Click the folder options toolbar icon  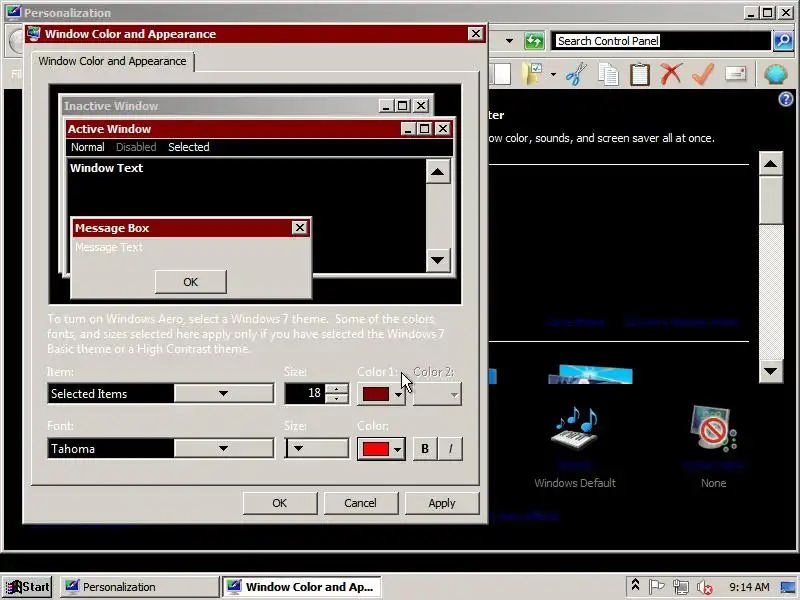click(x=534, y=74)
